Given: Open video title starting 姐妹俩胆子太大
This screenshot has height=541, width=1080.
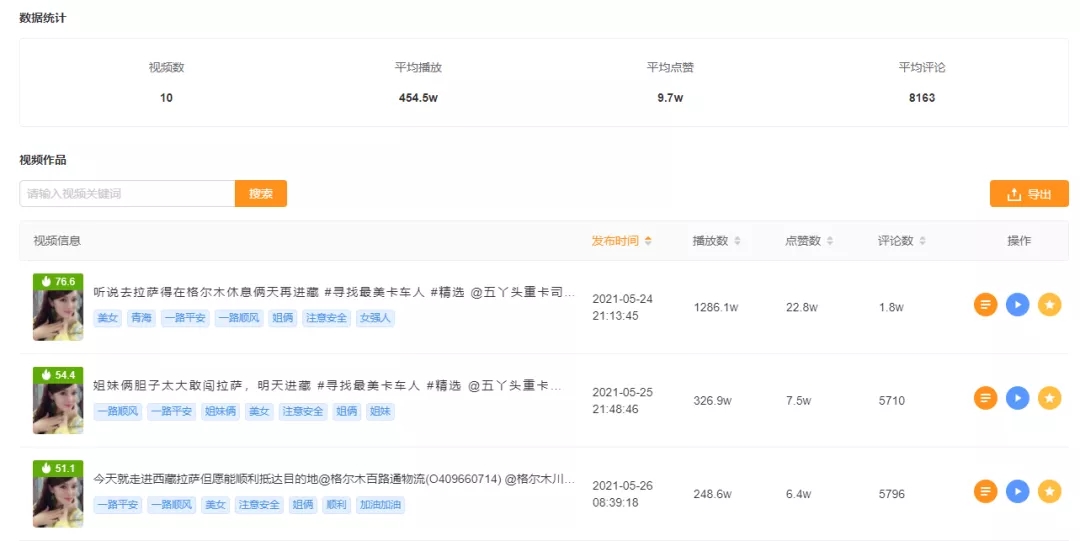Looking at the screenshot, I should tap(327, 386).
